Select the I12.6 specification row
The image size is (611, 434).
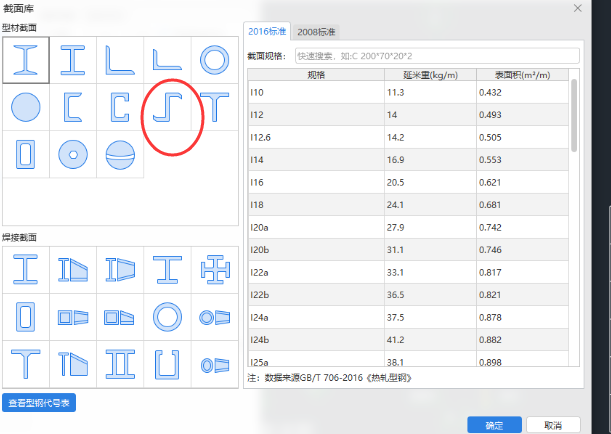408,137
